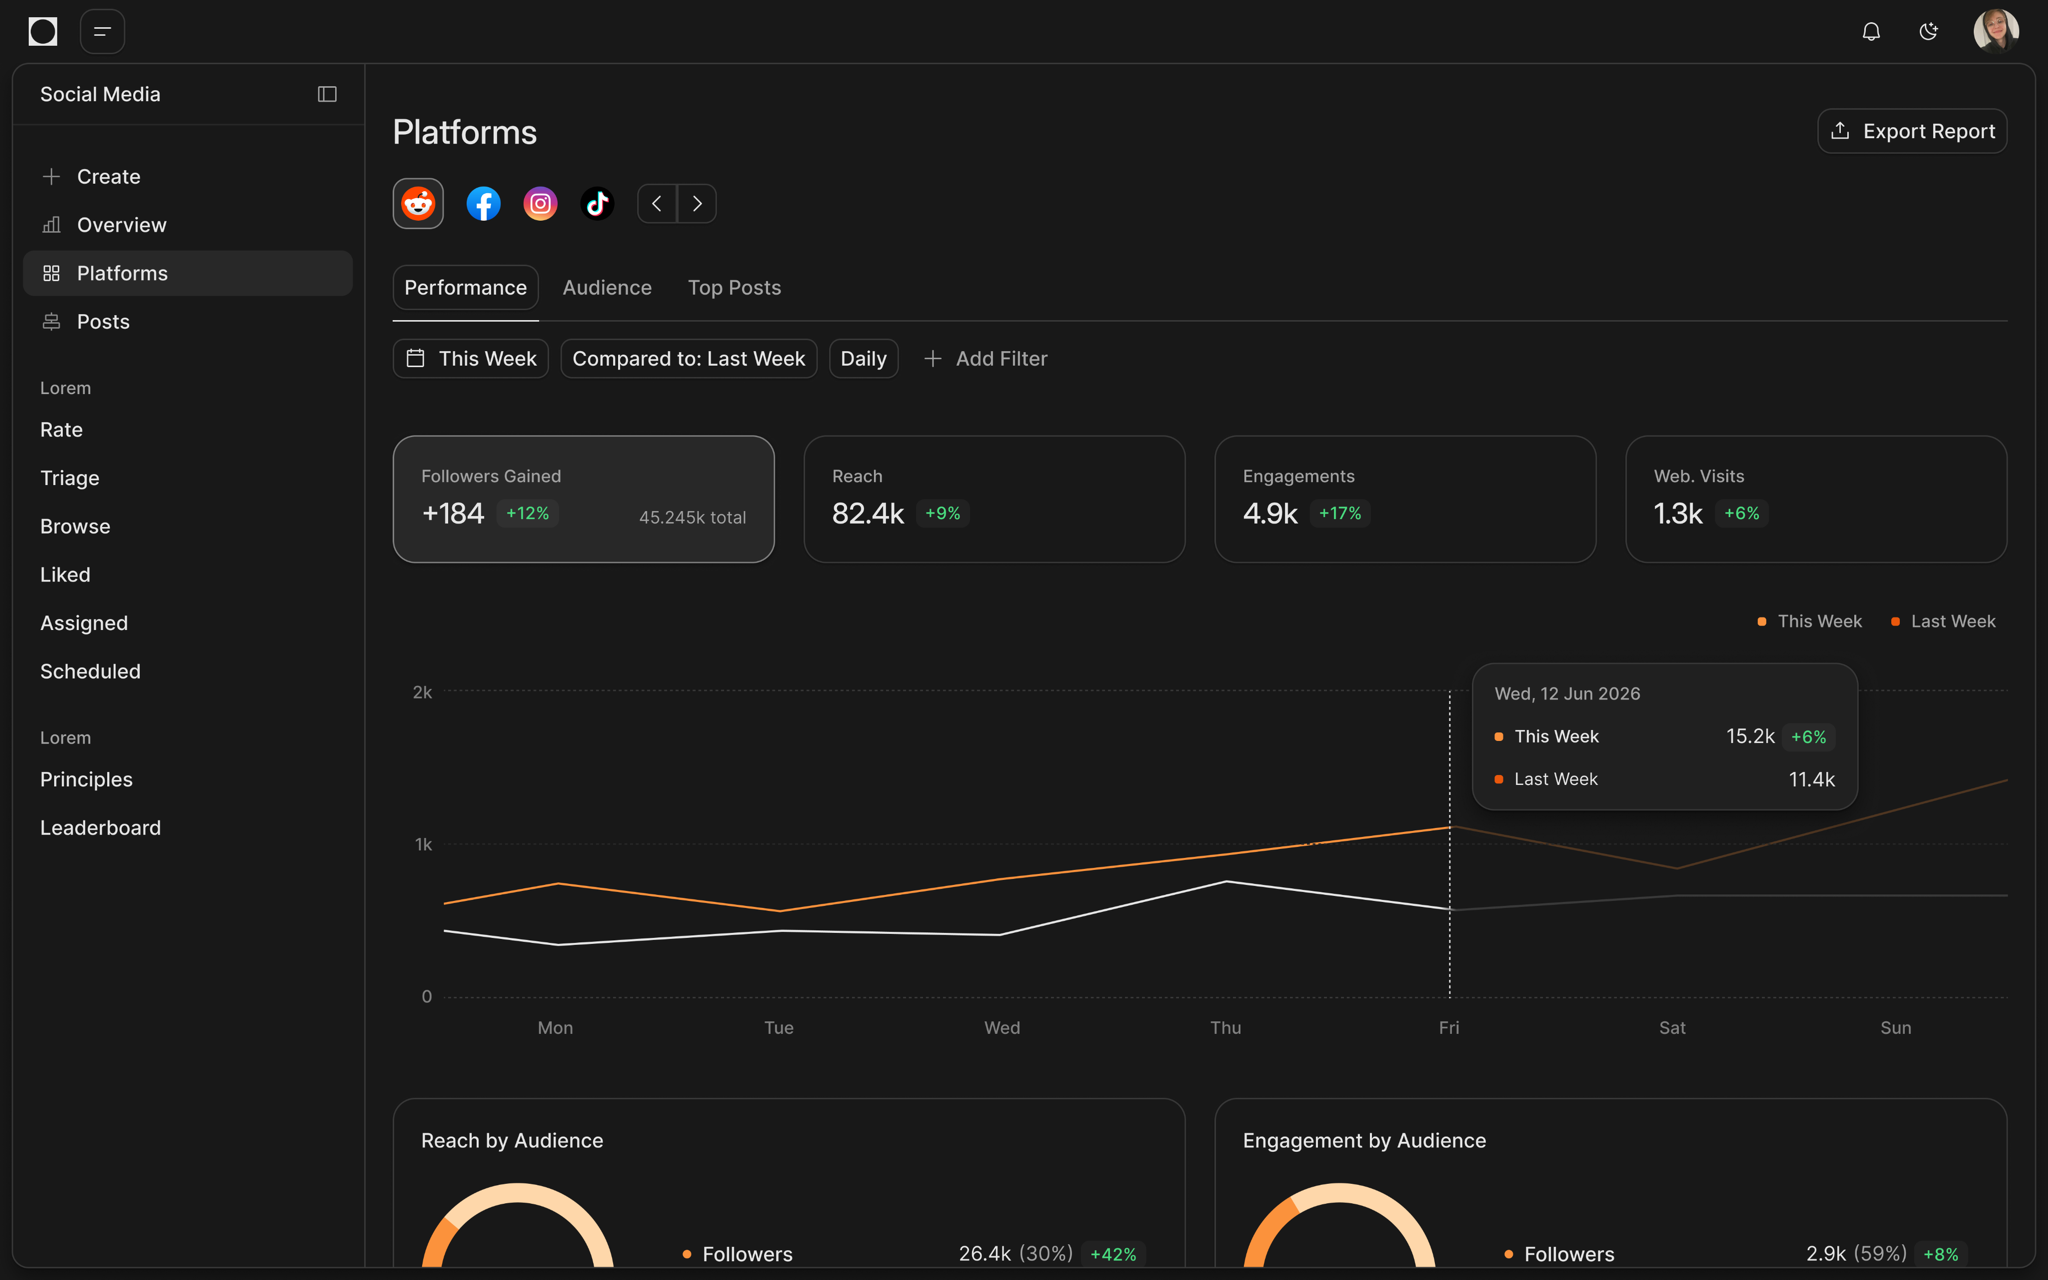The height and width of the screenshot is (1280, 2048).
Task: Open Compared to: Last Week dropdown
Action: coord(689,359)
